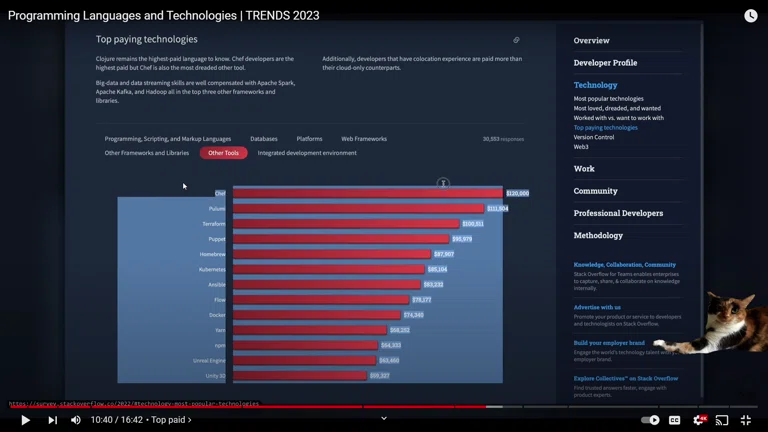Click the Chef salary bar in chart
This screenshot has width=768, height=432.
[x=367, y=193]
